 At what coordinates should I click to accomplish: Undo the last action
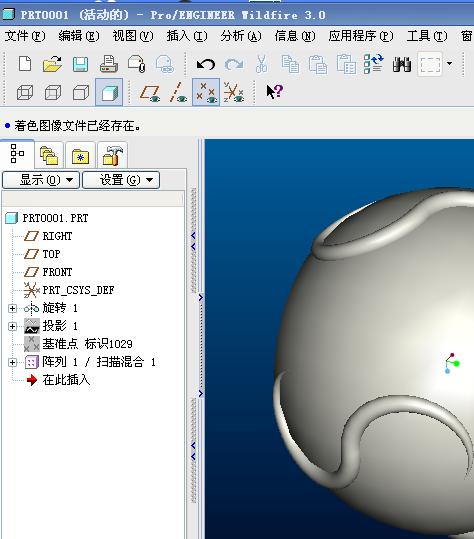(x=206, y=64)
